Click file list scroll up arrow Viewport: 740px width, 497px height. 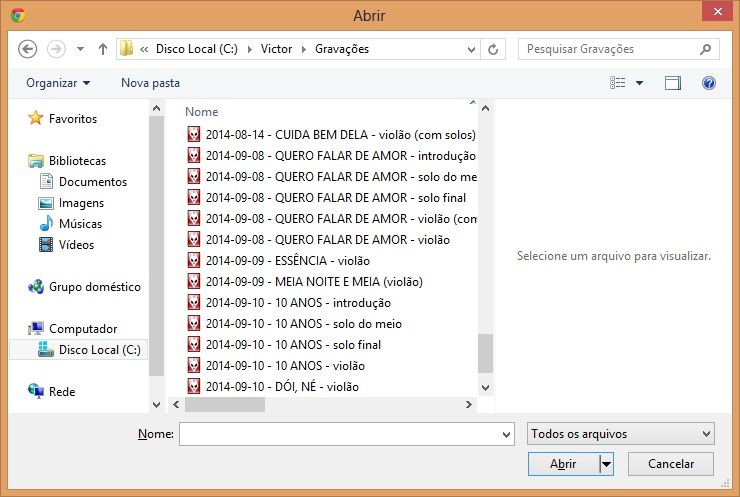point(485,108)
